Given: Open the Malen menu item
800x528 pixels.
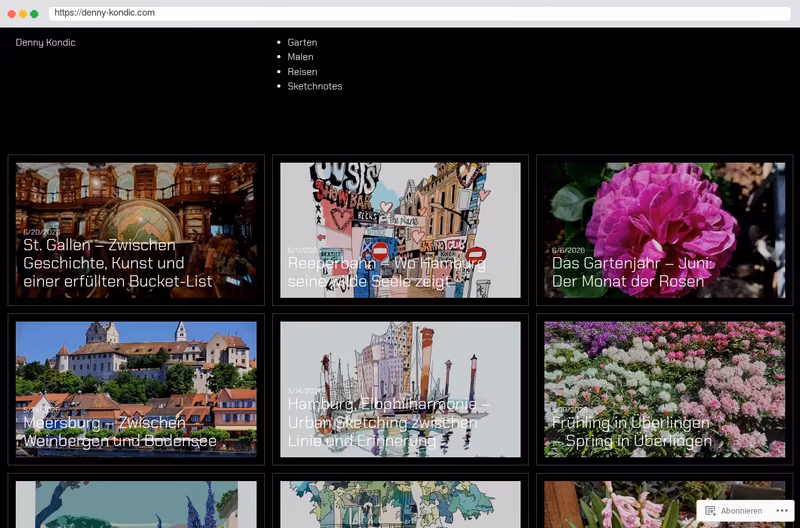Looking at the screenshot, I should point(300,57).
